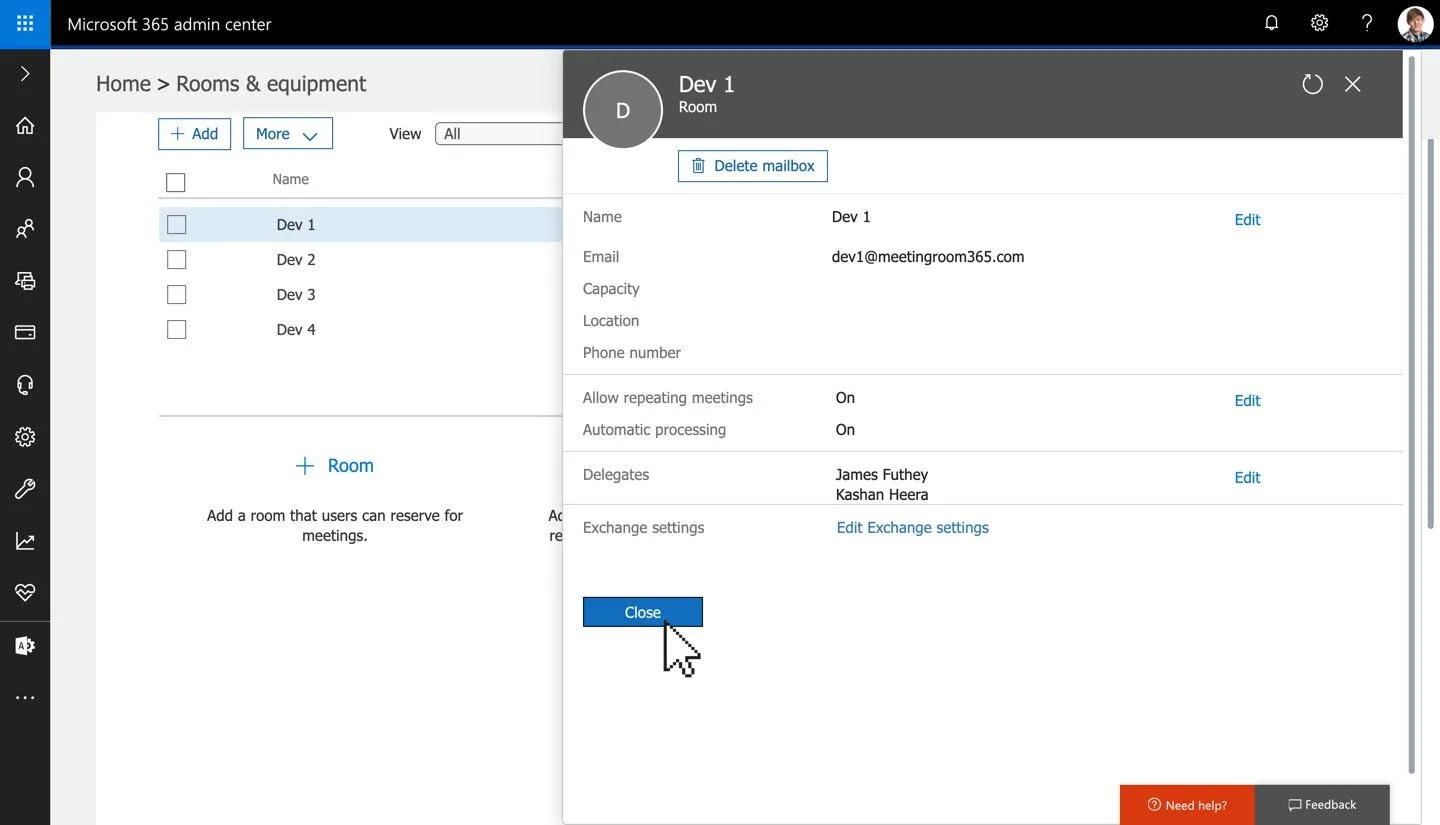
Task: Open the Need help? button
Action: 1187,805
